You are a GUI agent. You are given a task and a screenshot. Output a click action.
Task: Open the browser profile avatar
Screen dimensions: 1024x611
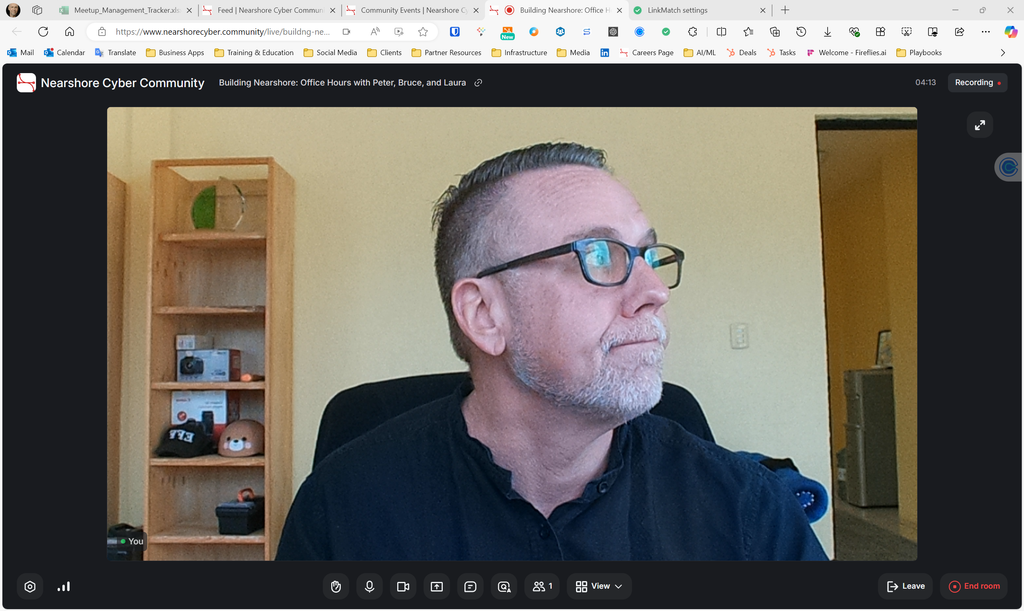coord(13,10)
